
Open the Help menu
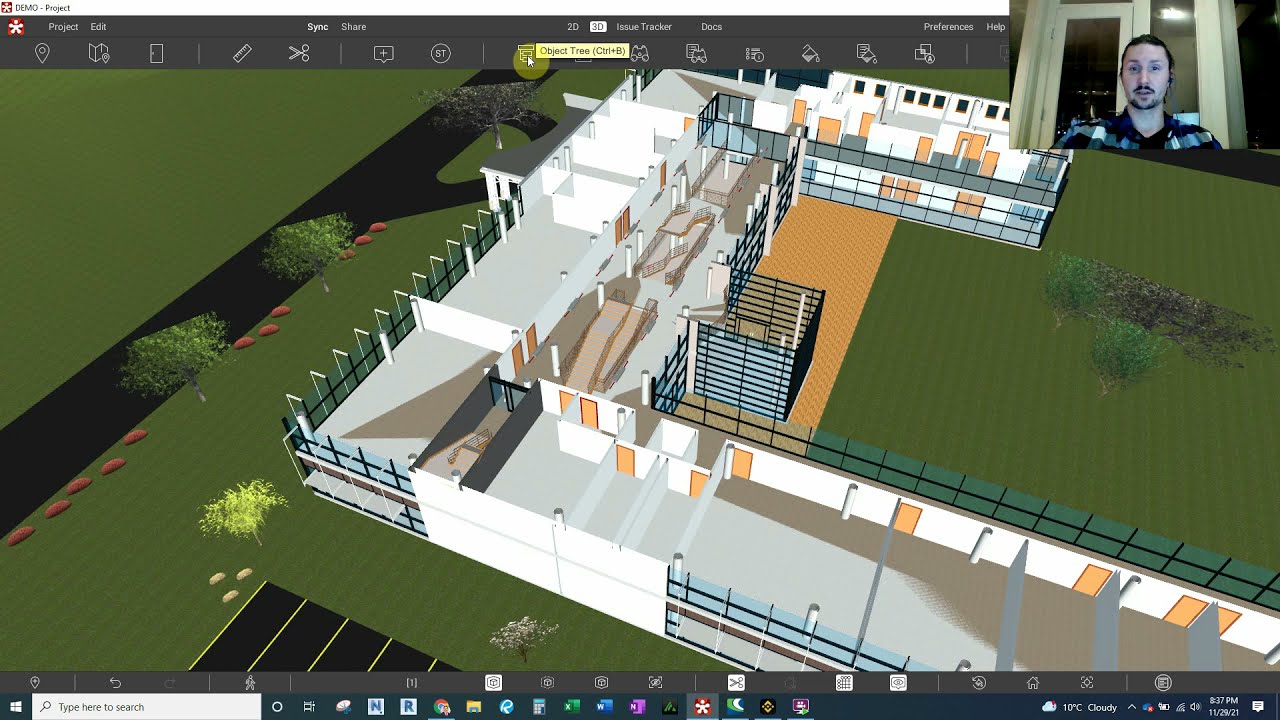tap(996, 27)
